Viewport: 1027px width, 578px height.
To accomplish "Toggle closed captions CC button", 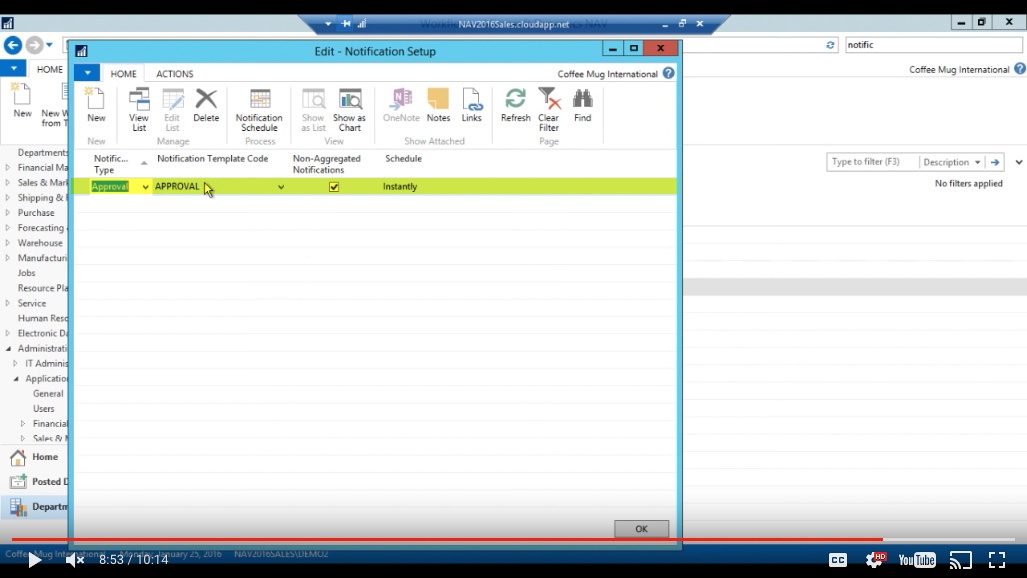I will pyautogui.click(x=838, y=560).
